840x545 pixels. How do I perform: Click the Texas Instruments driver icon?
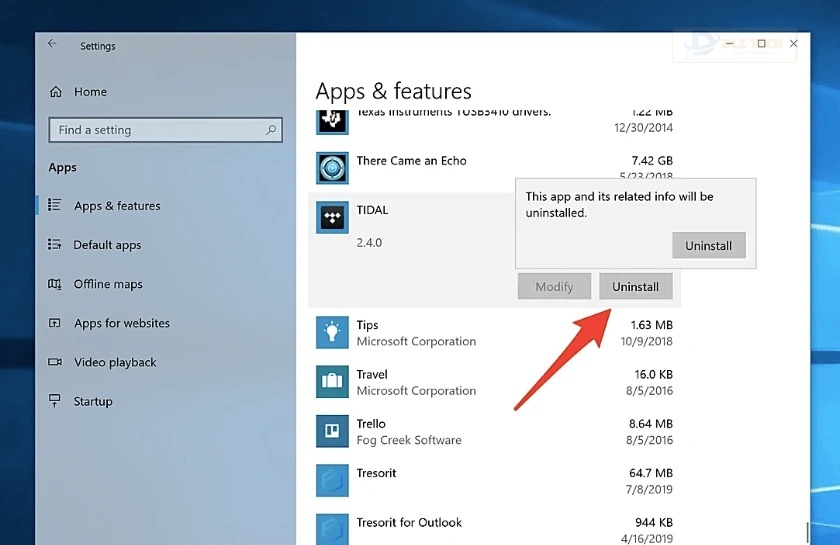click(332, 120)
